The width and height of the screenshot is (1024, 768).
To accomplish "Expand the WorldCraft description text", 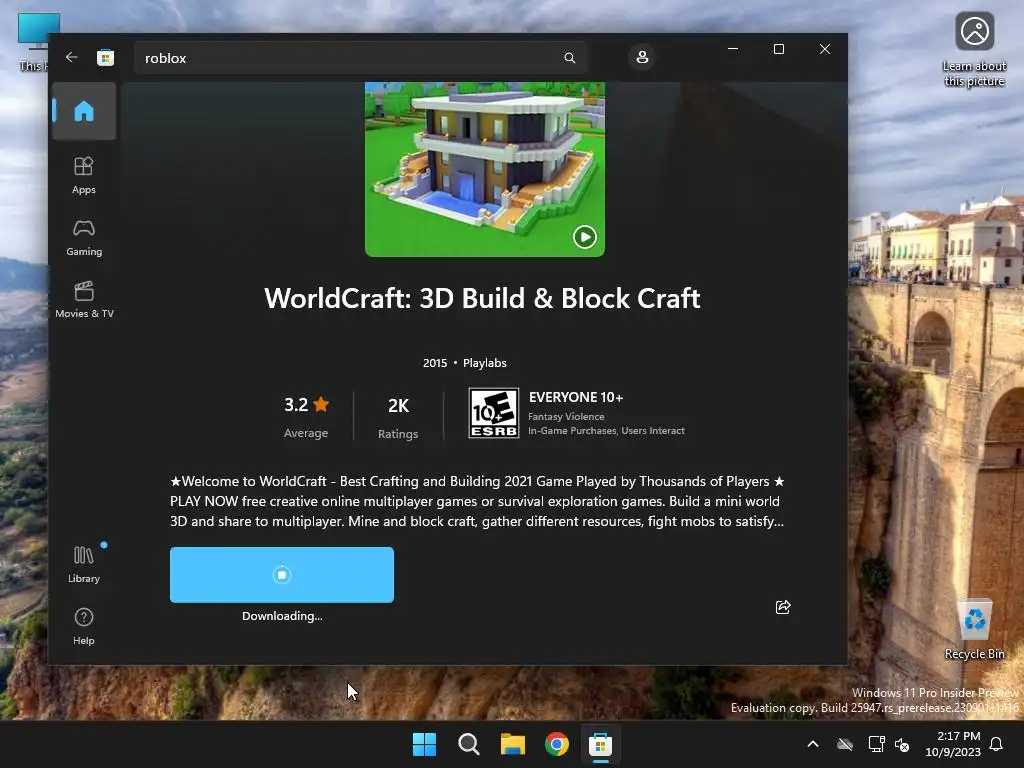I will coord(477,502).
